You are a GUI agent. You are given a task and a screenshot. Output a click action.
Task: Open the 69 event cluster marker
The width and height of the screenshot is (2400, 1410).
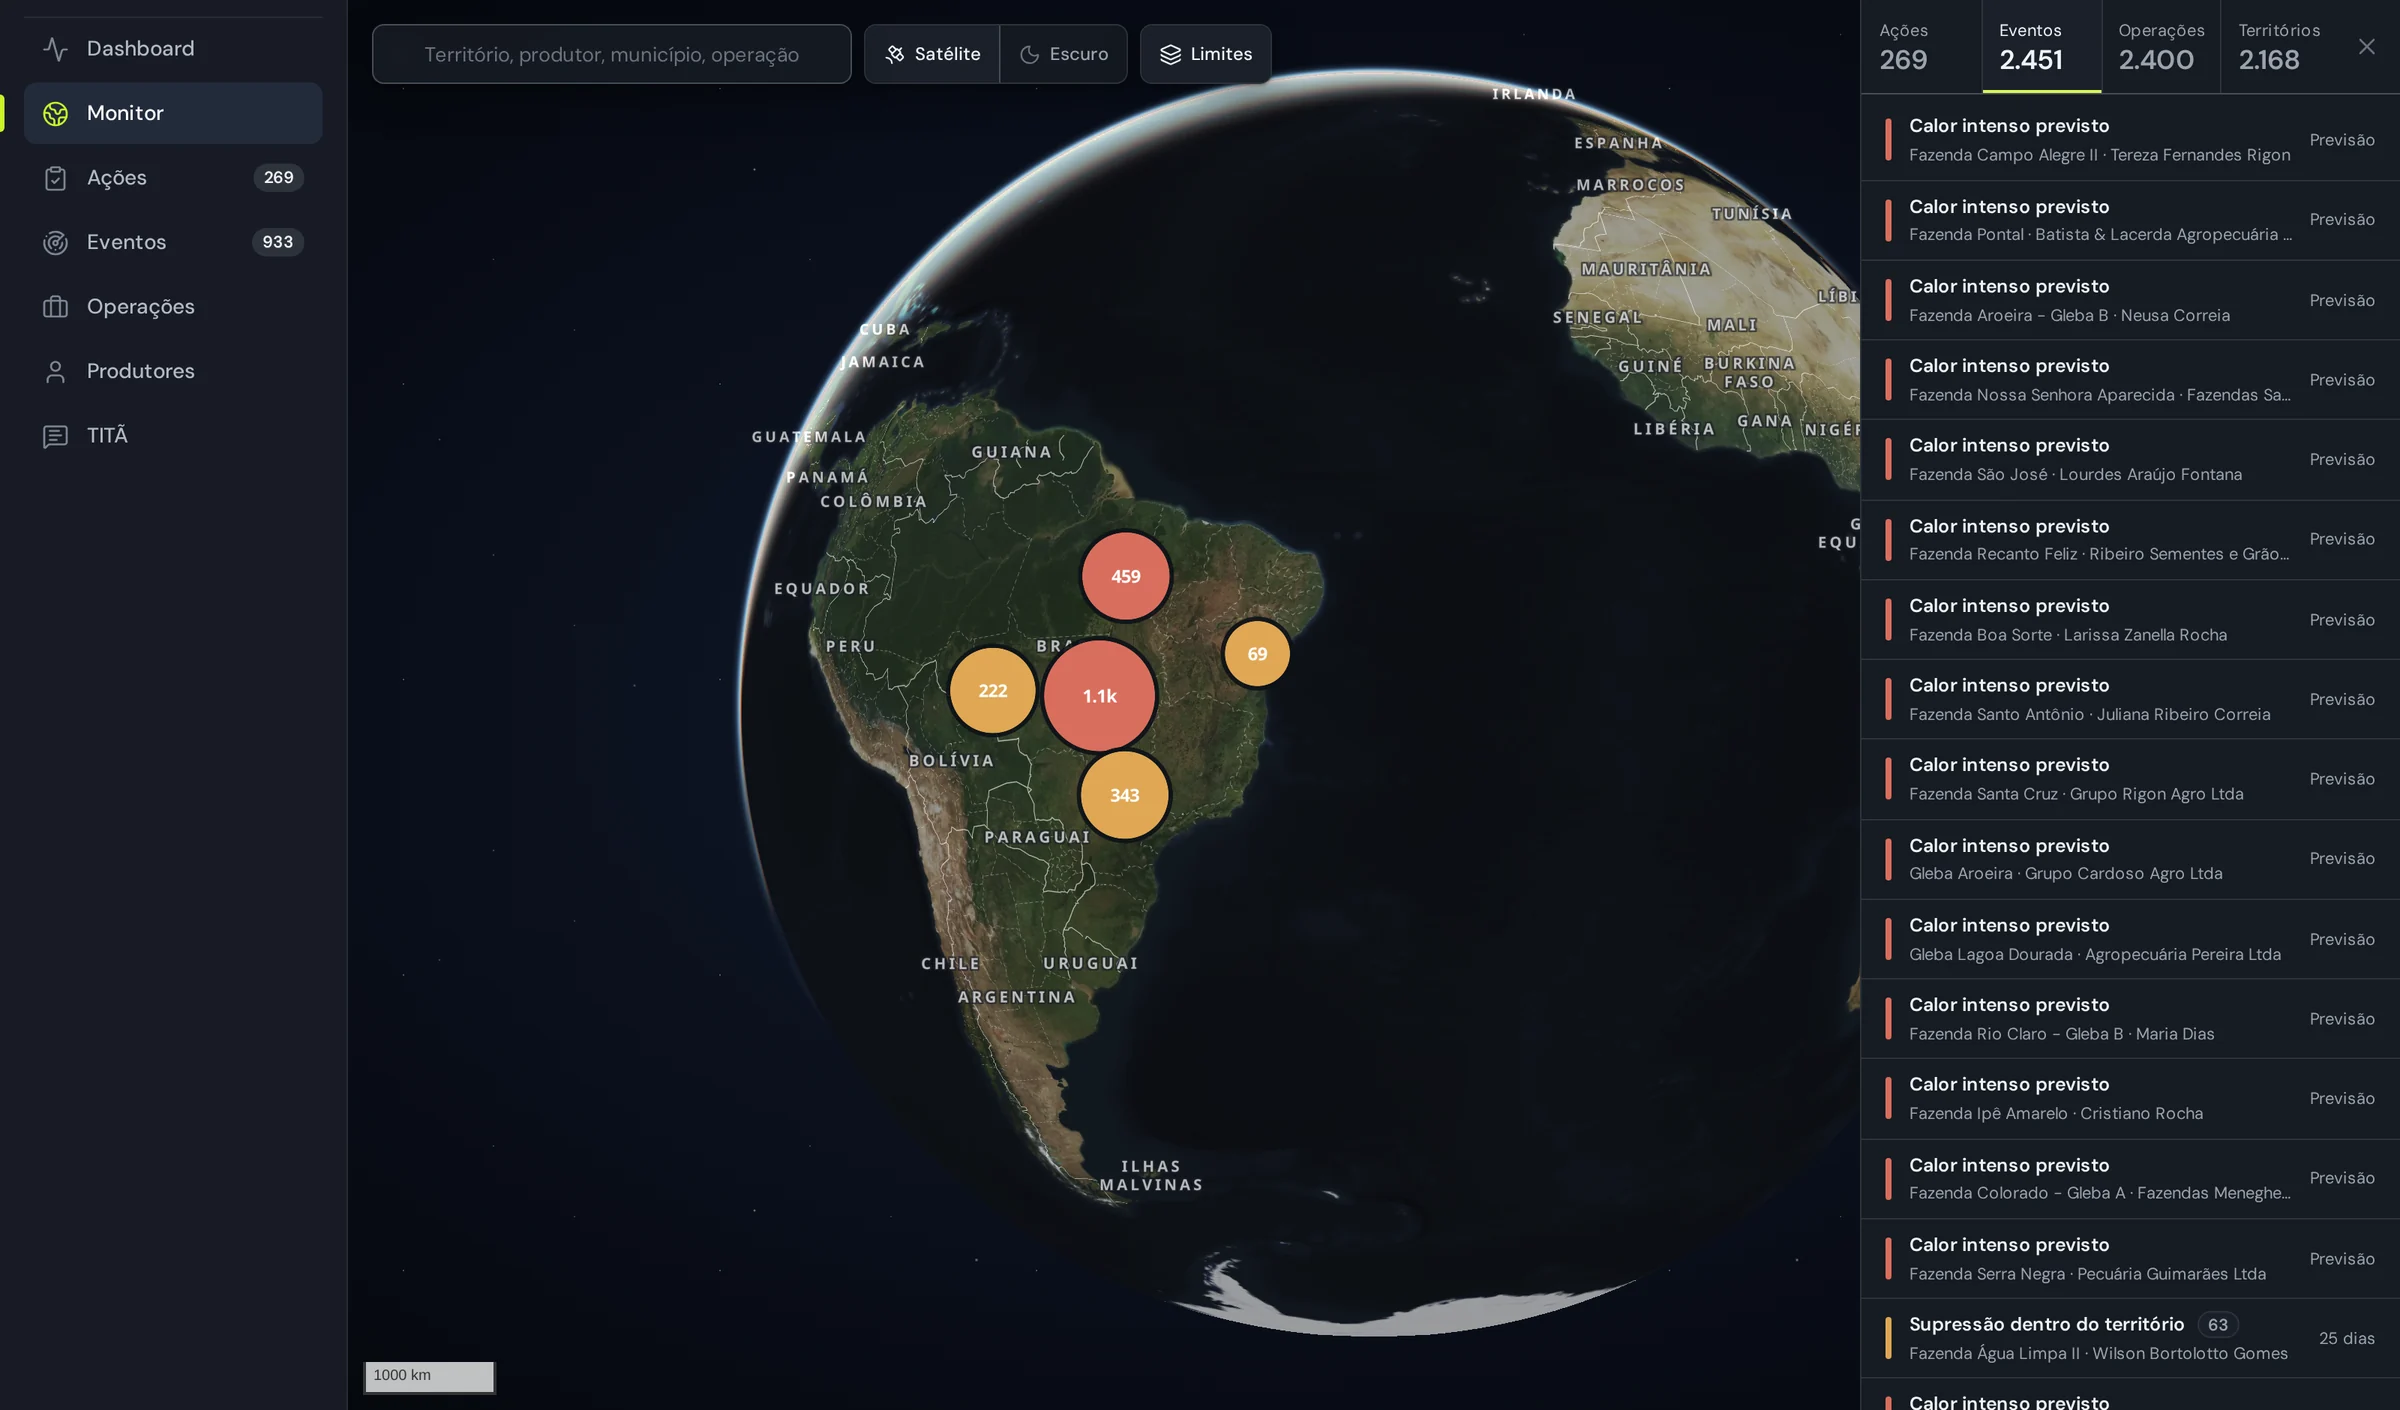(x=1257, y=654)
